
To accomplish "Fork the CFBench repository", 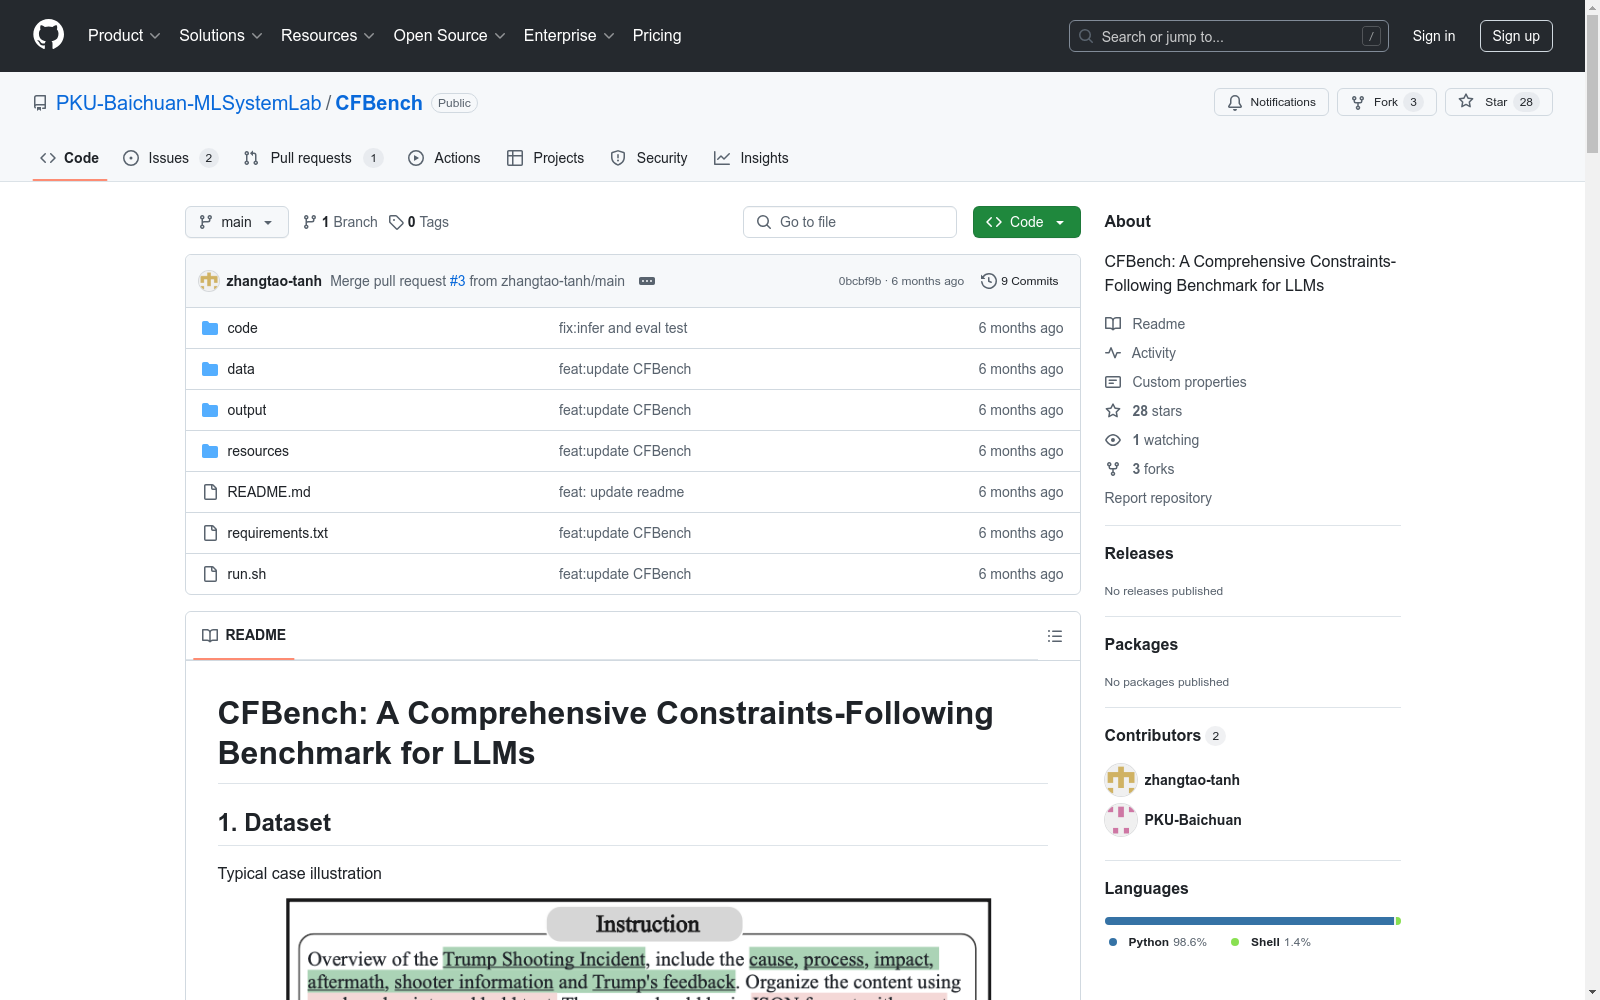I will [1386, 102].
